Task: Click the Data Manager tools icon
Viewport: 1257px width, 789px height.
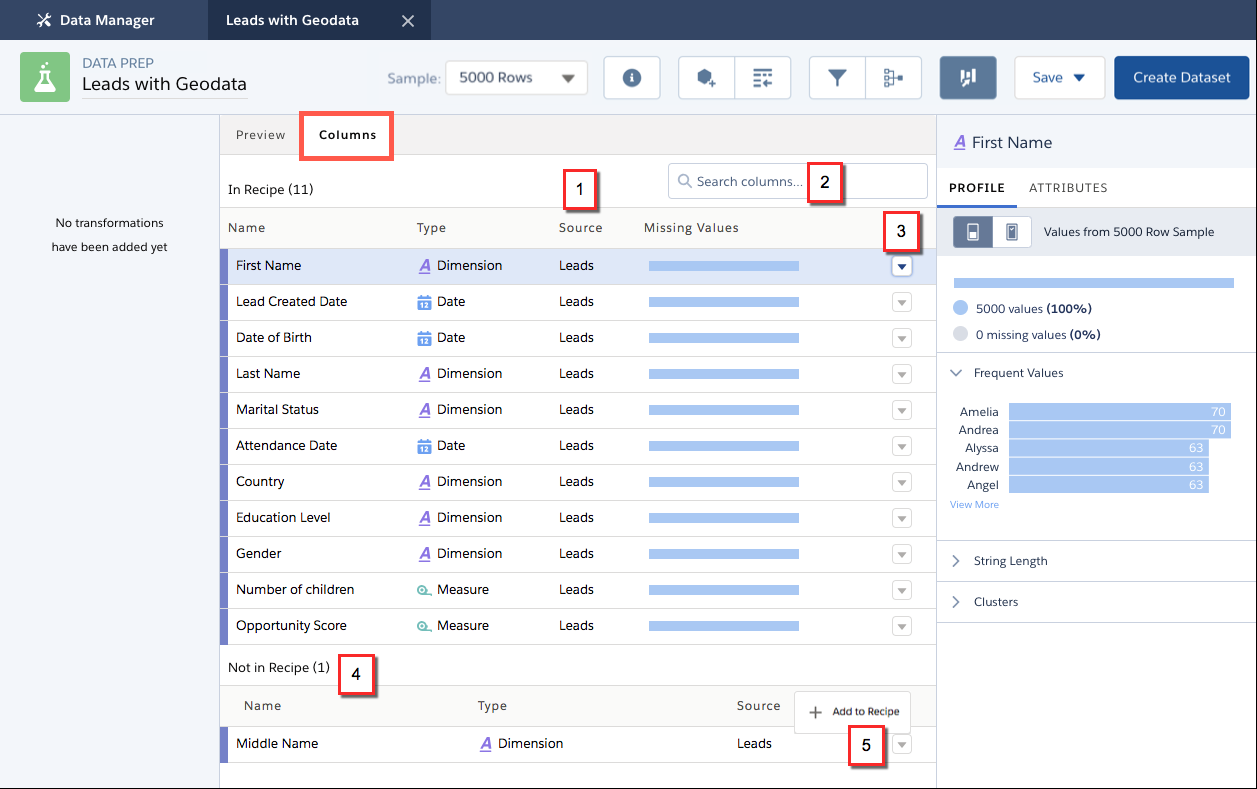Action: tap(43, 20)
